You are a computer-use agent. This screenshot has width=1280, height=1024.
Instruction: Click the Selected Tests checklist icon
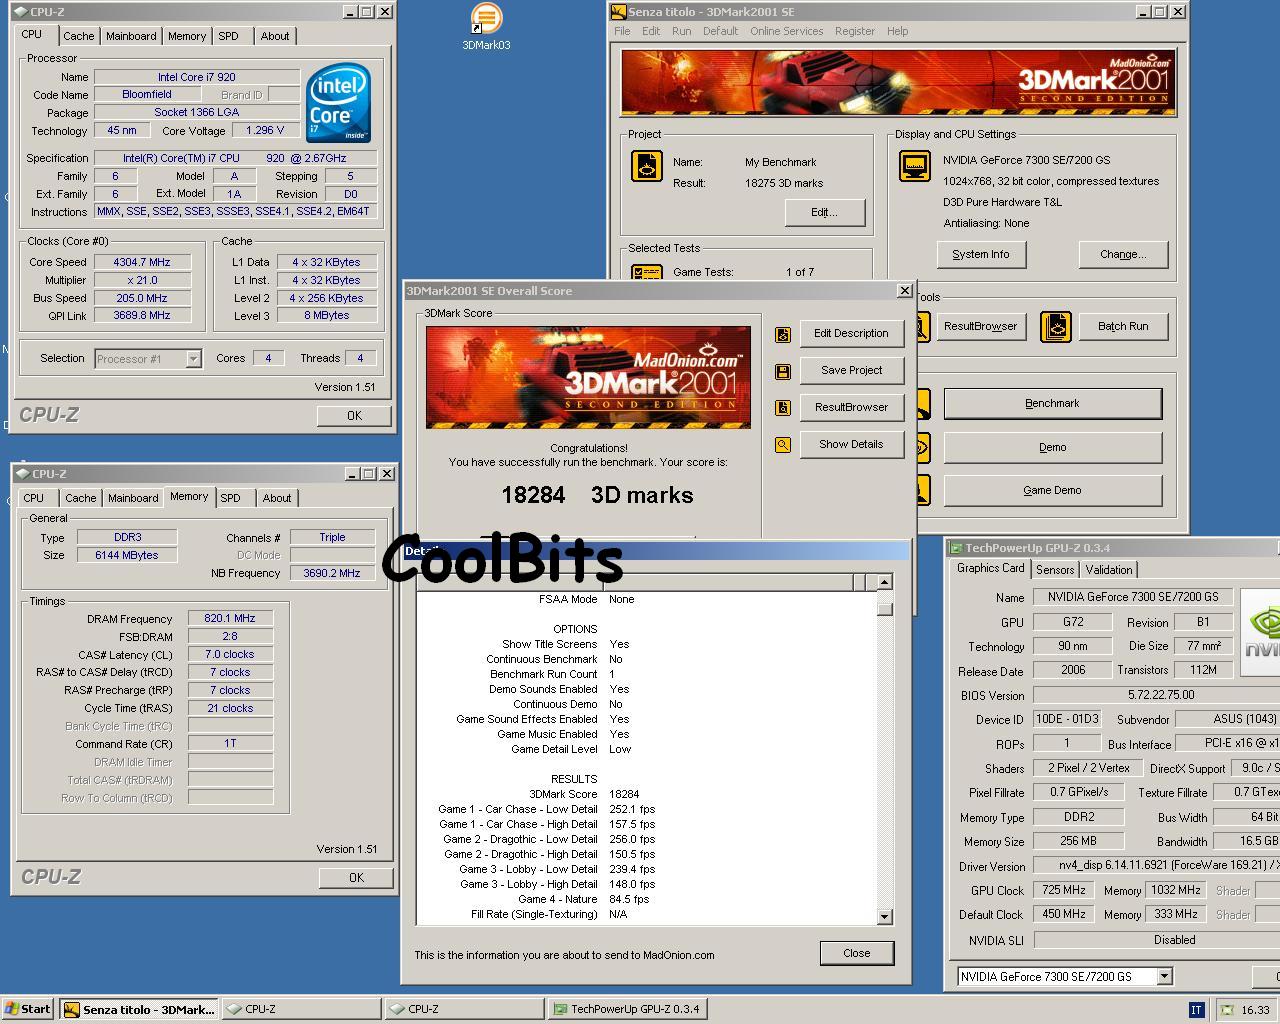click(x=647, y=271)
